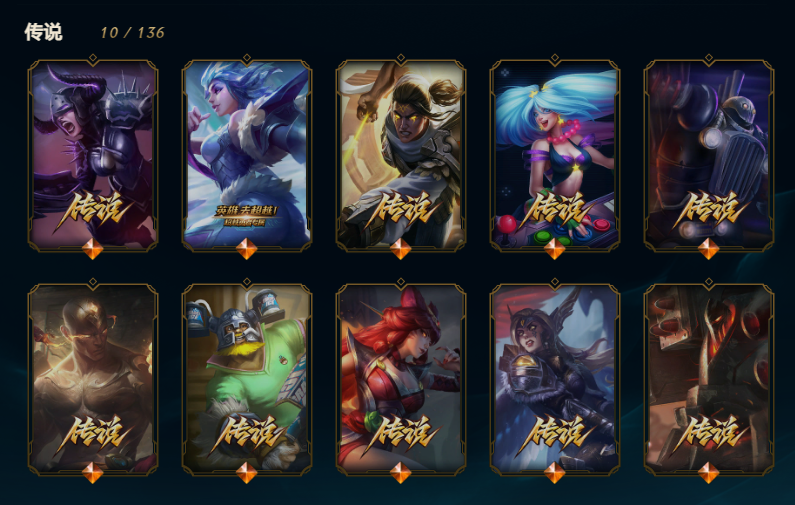The width and height of the screenshot is (795, 505).
Task: Select the bald shirtless monk skin card
Action: (93, 379)
